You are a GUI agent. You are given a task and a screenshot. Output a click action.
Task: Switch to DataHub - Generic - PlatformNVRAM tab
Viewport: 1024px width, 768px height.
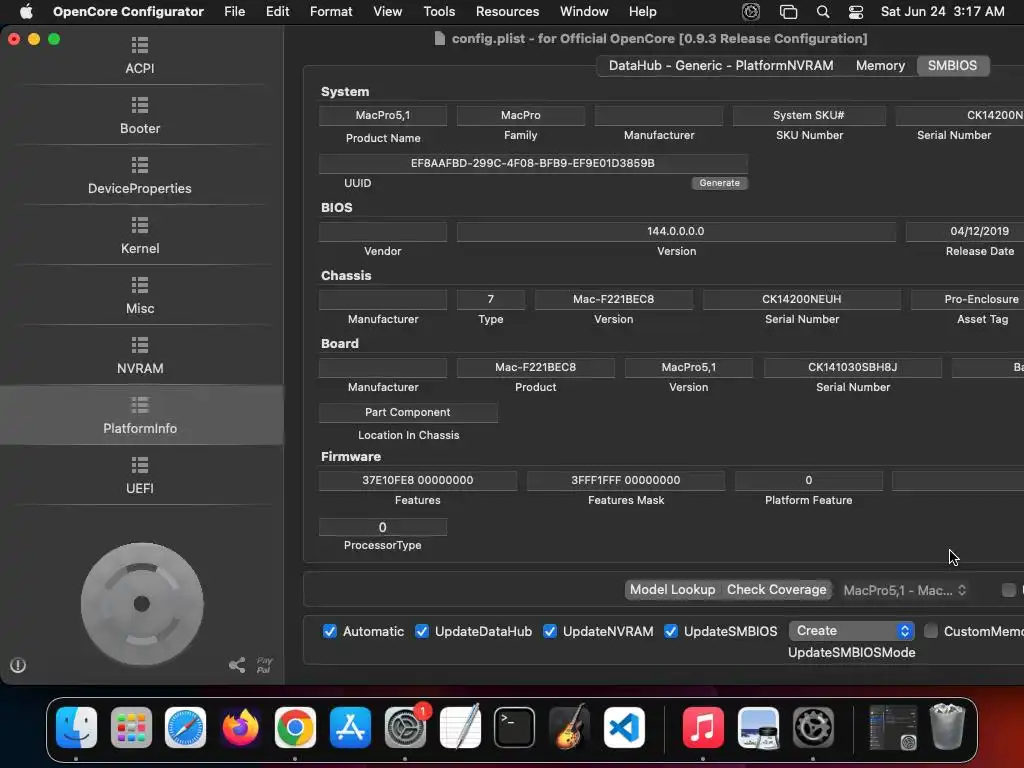pyautogui.click(x=721, y=65)
